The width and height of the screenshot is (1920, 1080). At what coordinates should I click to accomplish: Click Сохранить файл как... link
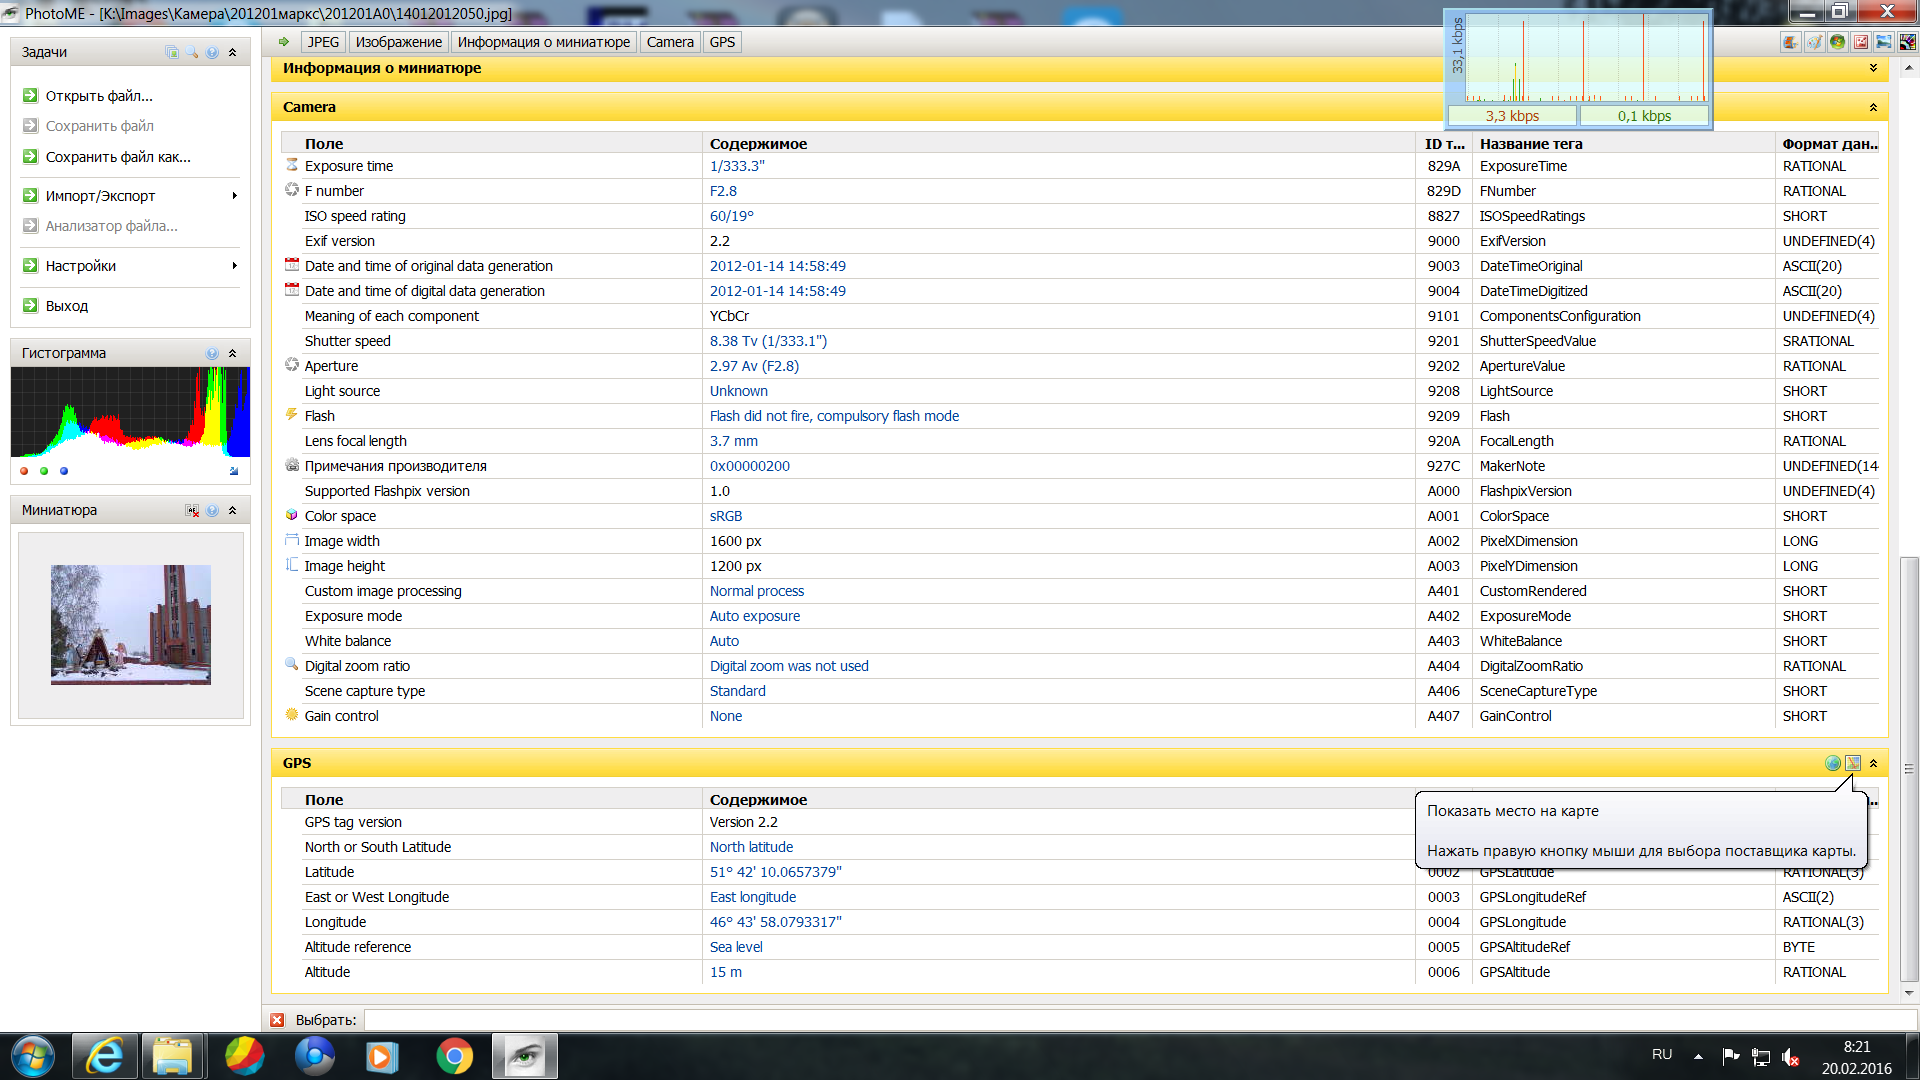pos(118,157)
